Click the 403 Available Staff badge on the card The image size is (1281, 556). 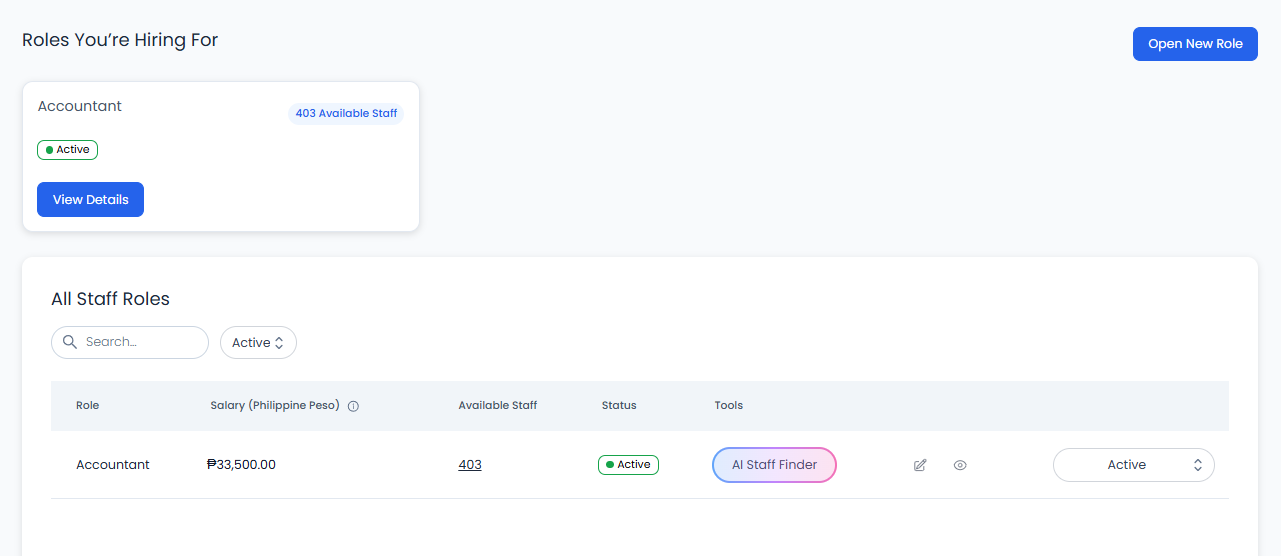346,113
